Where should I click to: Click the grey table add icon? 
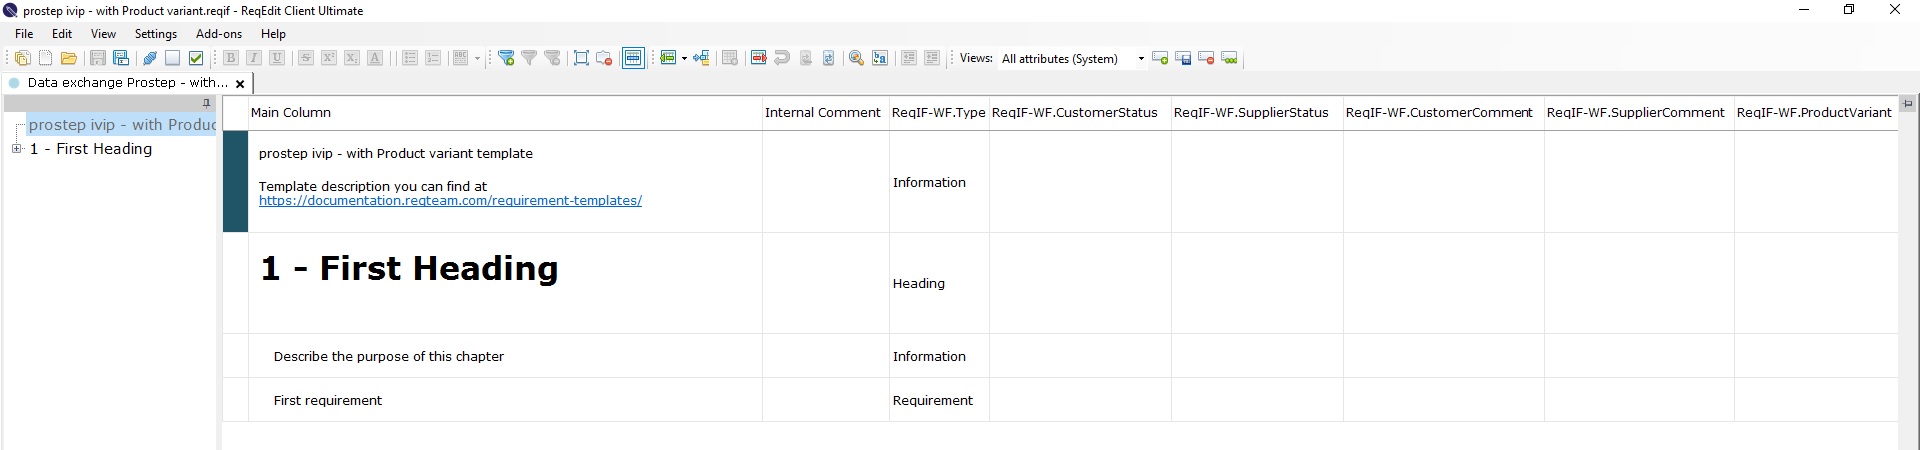pos(730,58)
